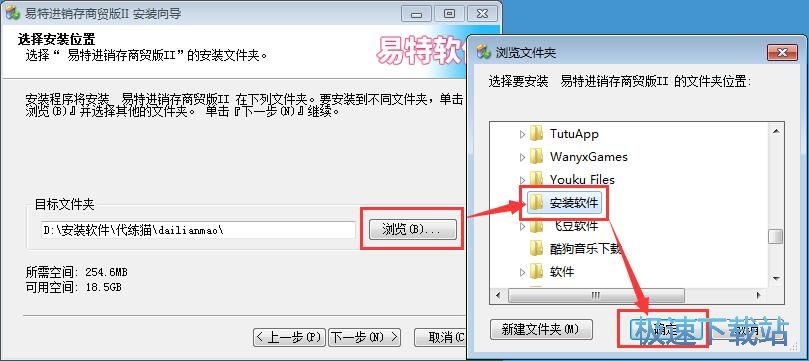
Task: Click the 浏览文件夹 dialog title icon
Action: click(x=483, y=52)
